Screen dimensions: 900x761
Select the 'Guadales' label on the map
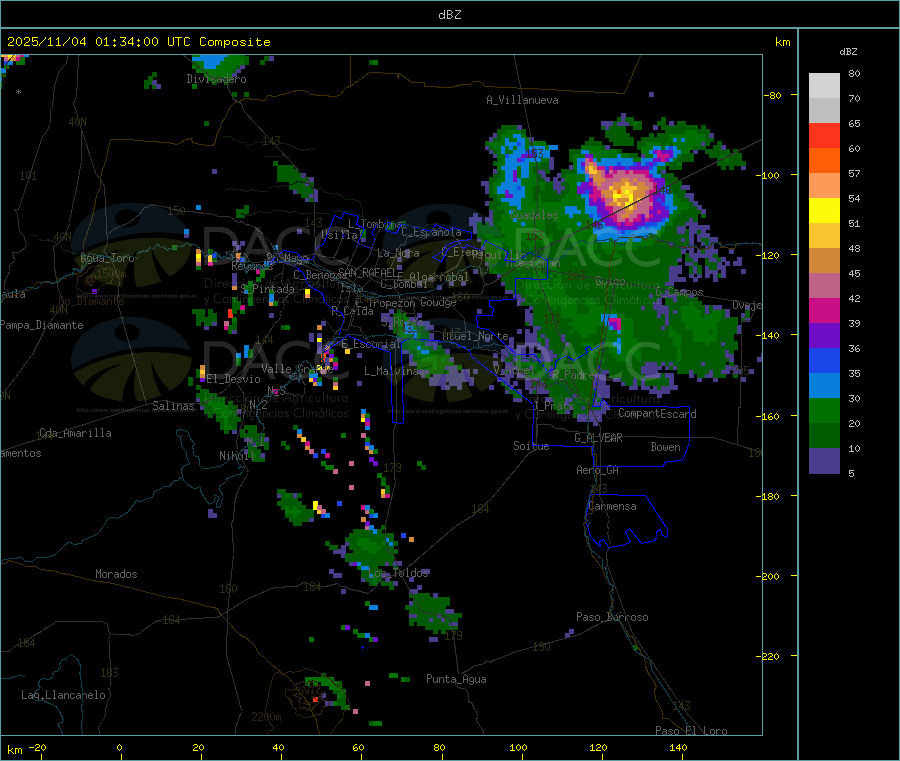tap(534, 215)
